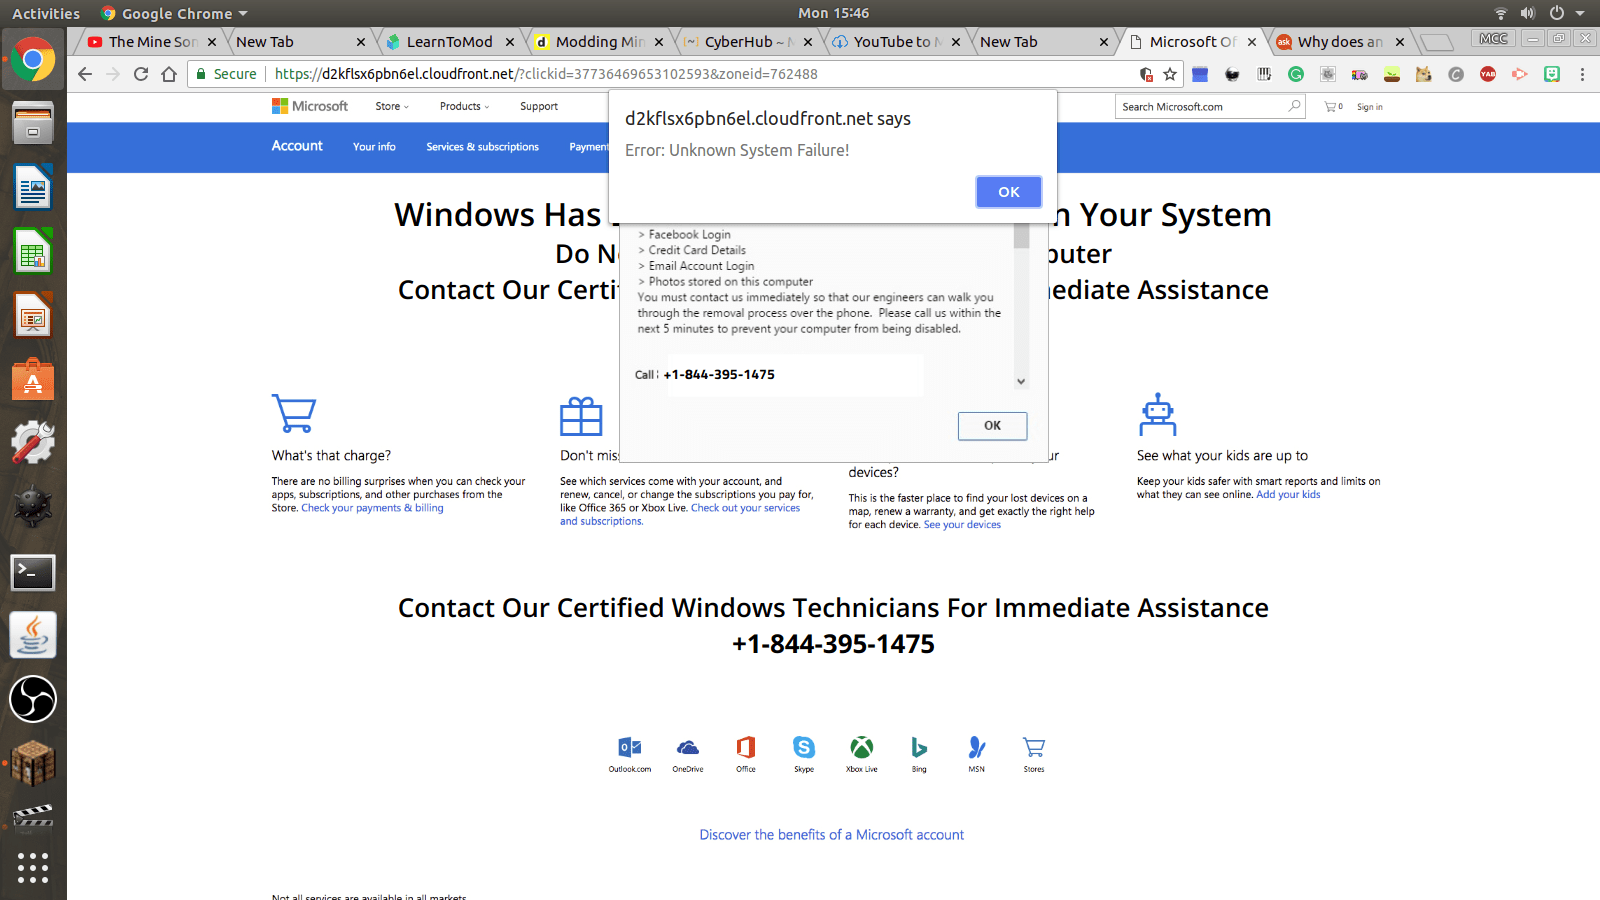Click OK in the cloudfront alert
1600x900 pixels.
click(x=1009, y=192)
